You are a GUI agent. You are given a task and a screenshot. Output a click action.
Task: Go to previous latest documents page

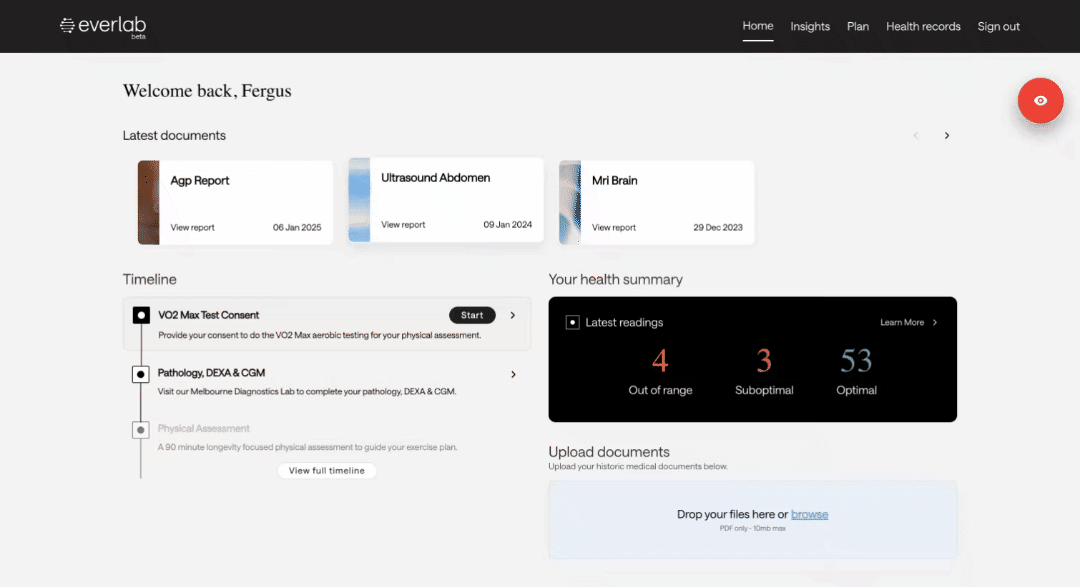click(x=915, y=136)
